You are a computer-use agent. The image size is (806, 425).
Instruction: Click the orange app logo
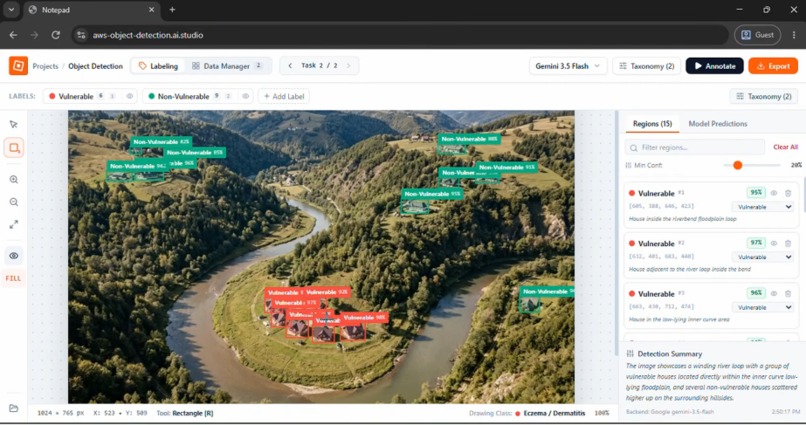pos(19,66)
